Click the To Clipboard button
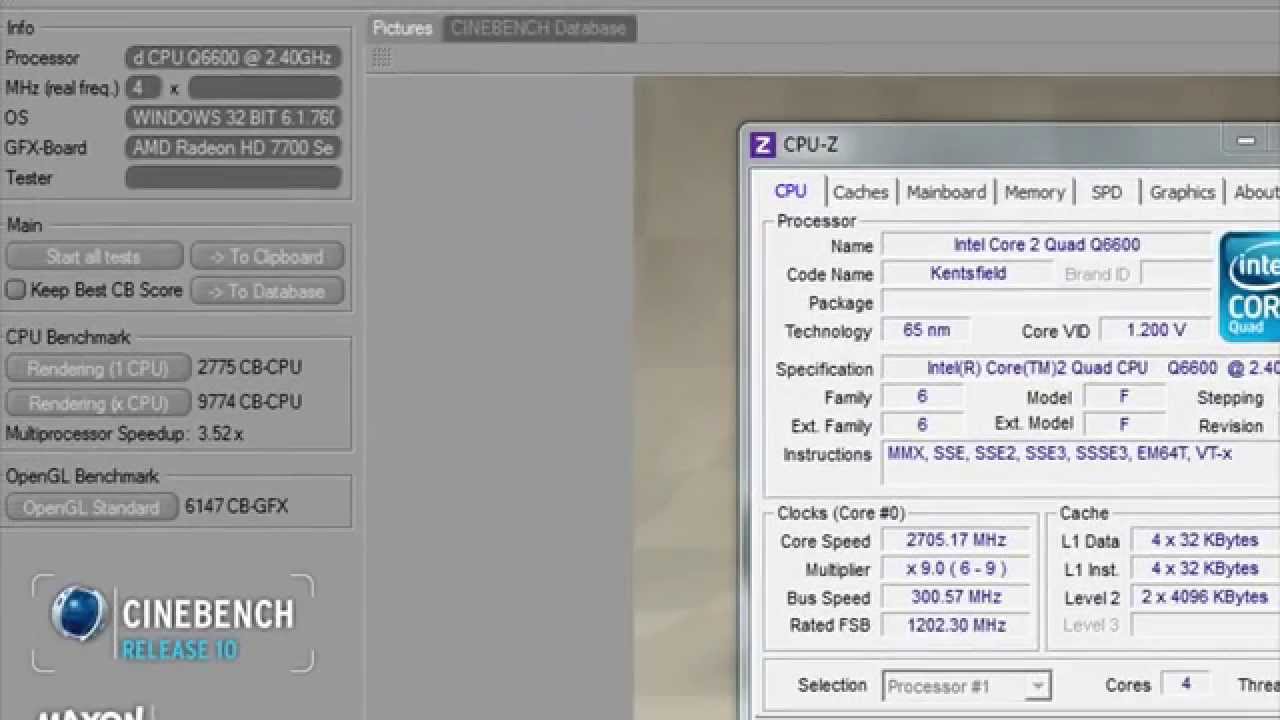The width and height of the screenshot is (1280, 720). (267, 257)
